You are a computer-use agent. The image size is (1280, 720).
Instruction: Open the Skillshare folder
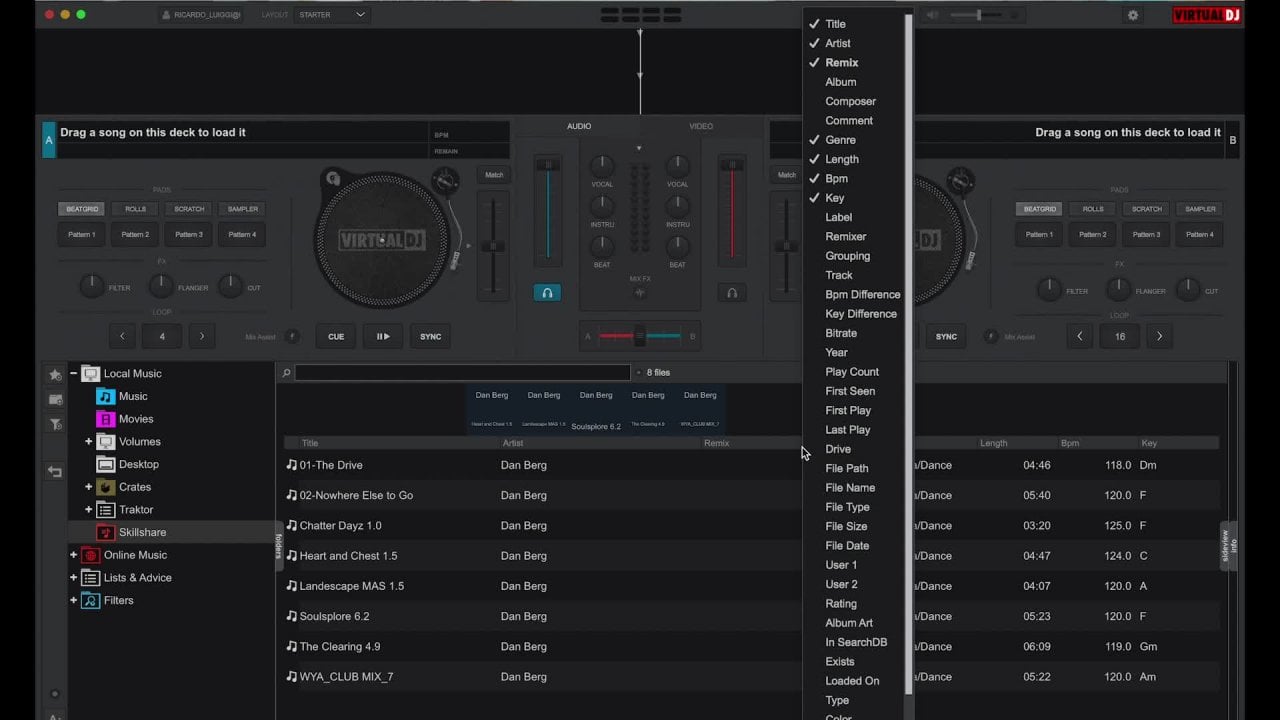point(141,533)
